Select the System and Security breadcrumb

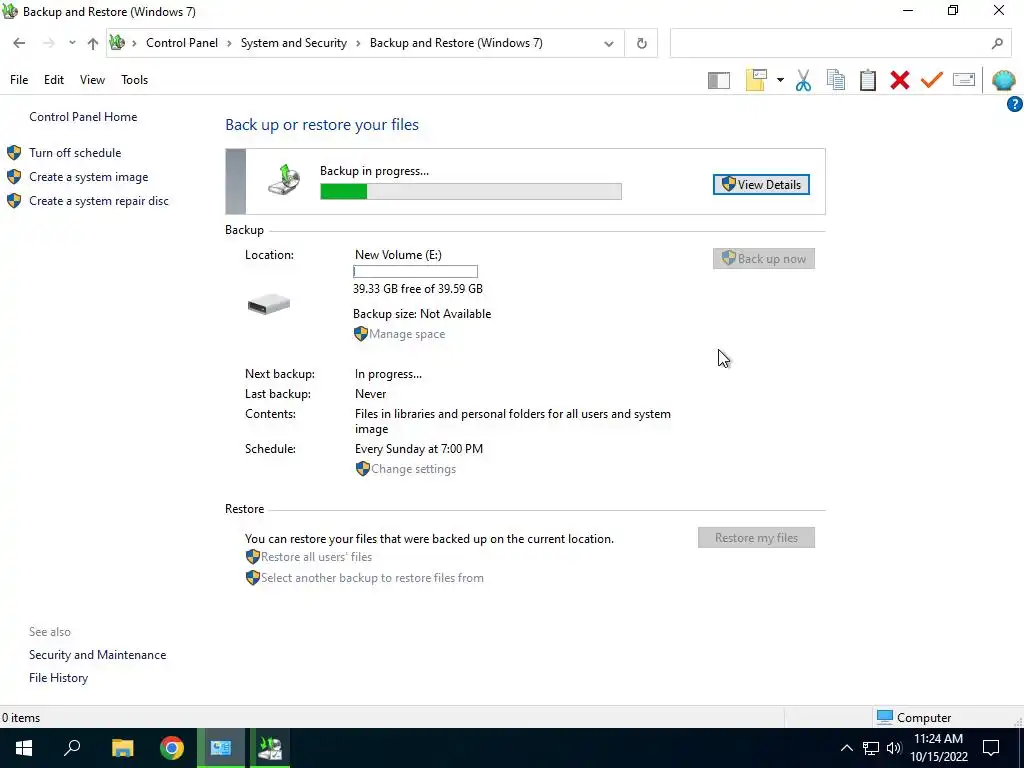[x=294, y=43]
